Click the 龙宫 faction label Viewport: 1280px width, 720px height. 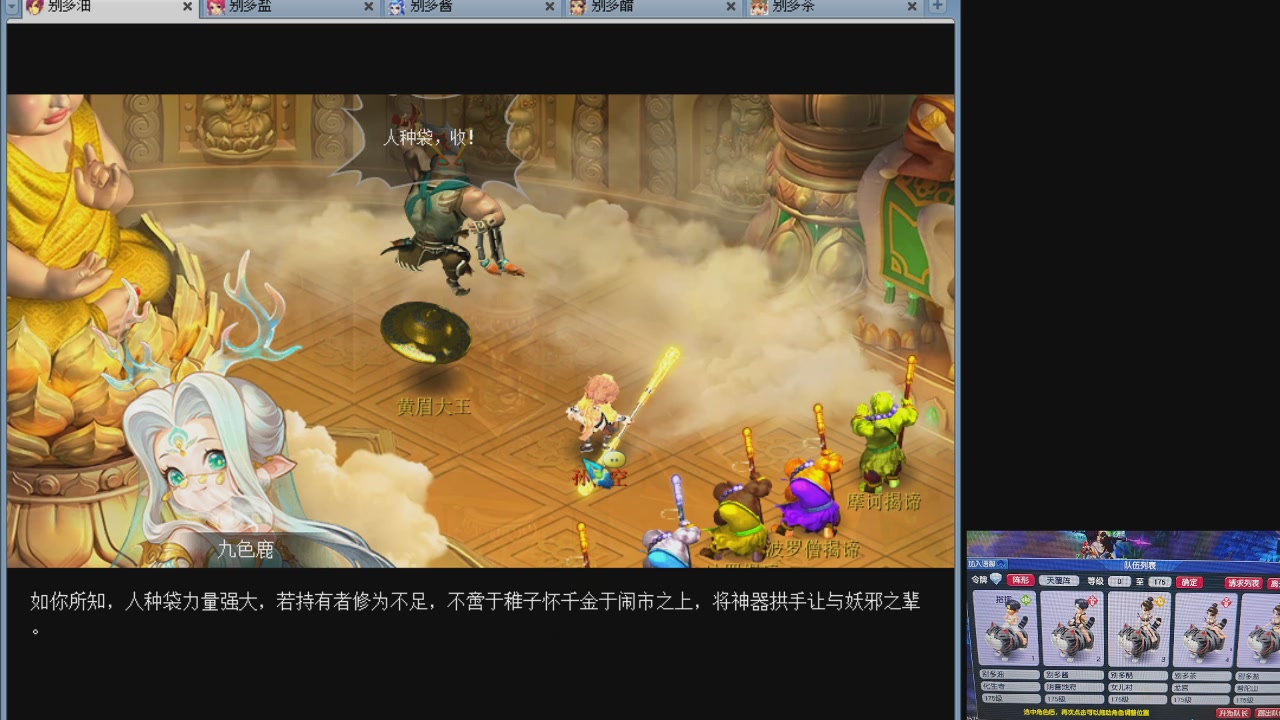(1202, 687)
